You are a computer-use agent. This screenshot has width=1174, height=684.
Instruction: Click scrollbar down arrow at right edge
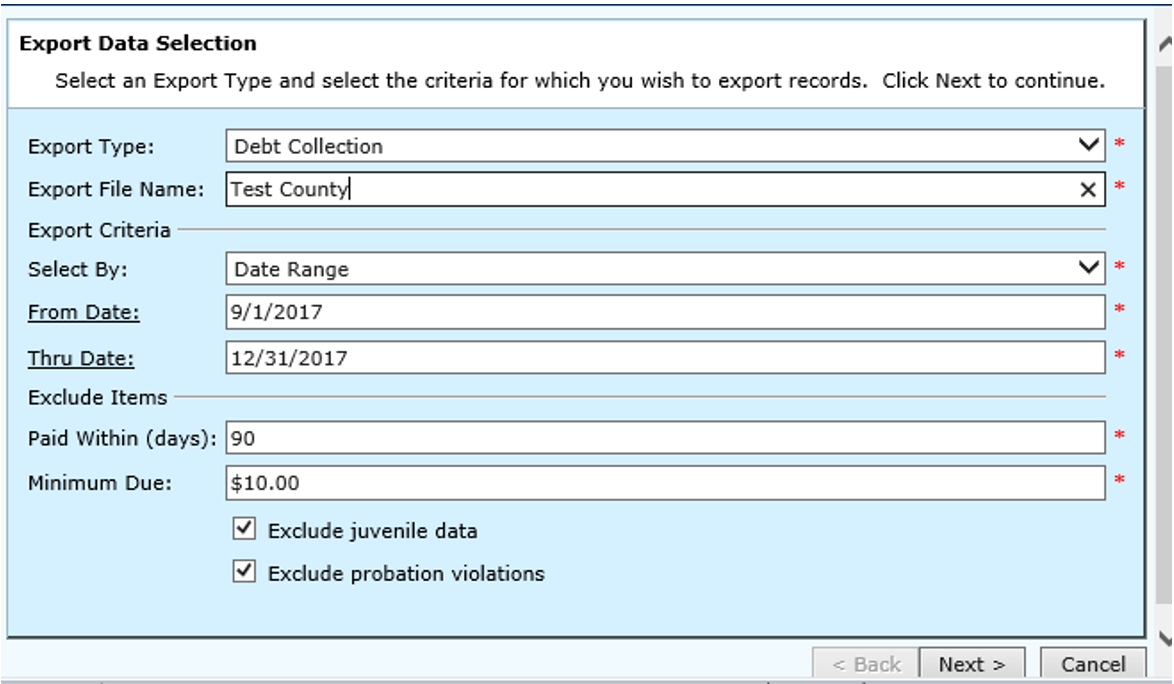pyautogui.click(x=1165, y=638)
